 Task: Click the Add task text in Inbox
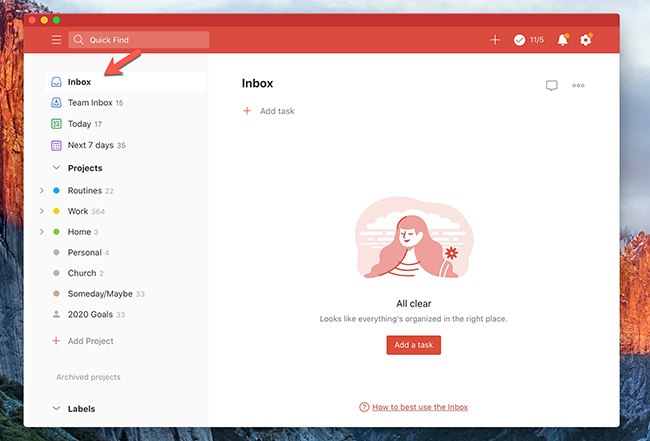[277, 111]
